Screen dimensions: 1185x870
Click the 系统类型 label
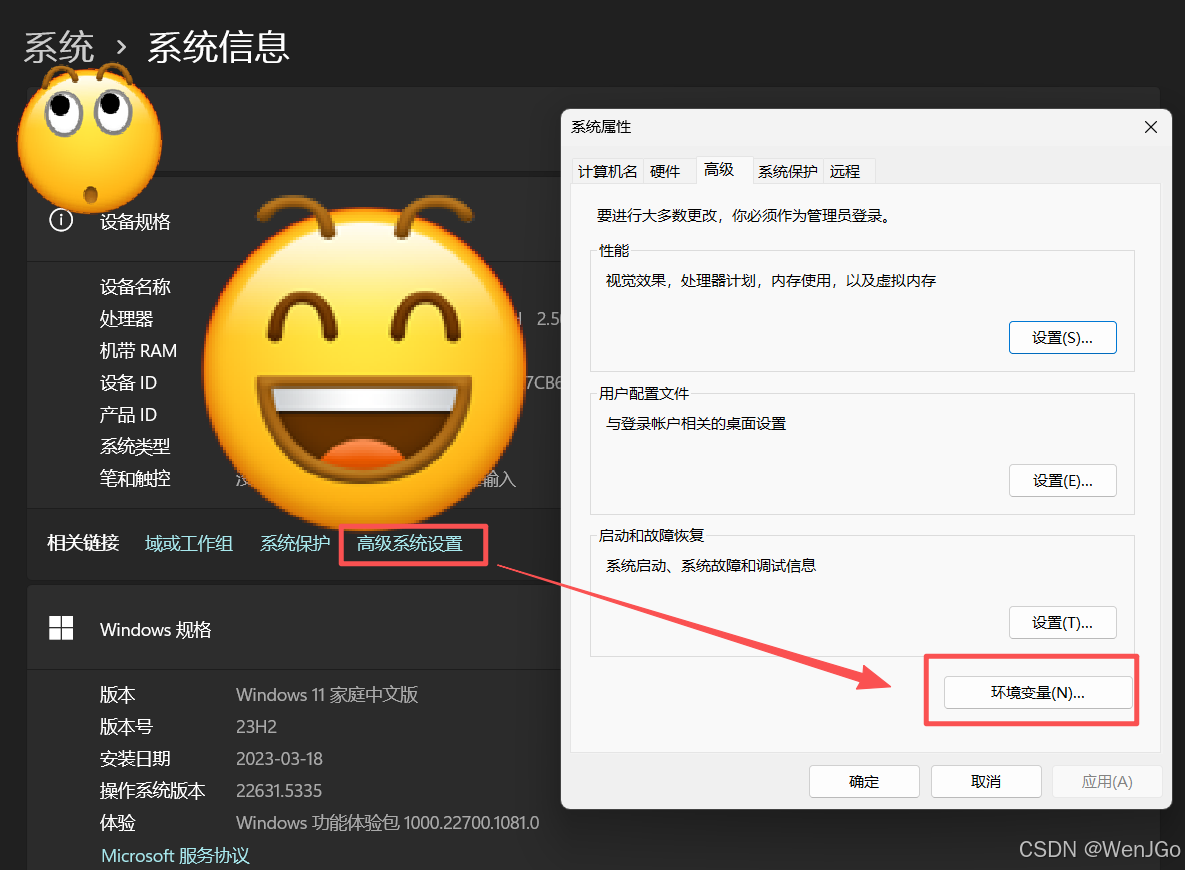coord(135,447)
